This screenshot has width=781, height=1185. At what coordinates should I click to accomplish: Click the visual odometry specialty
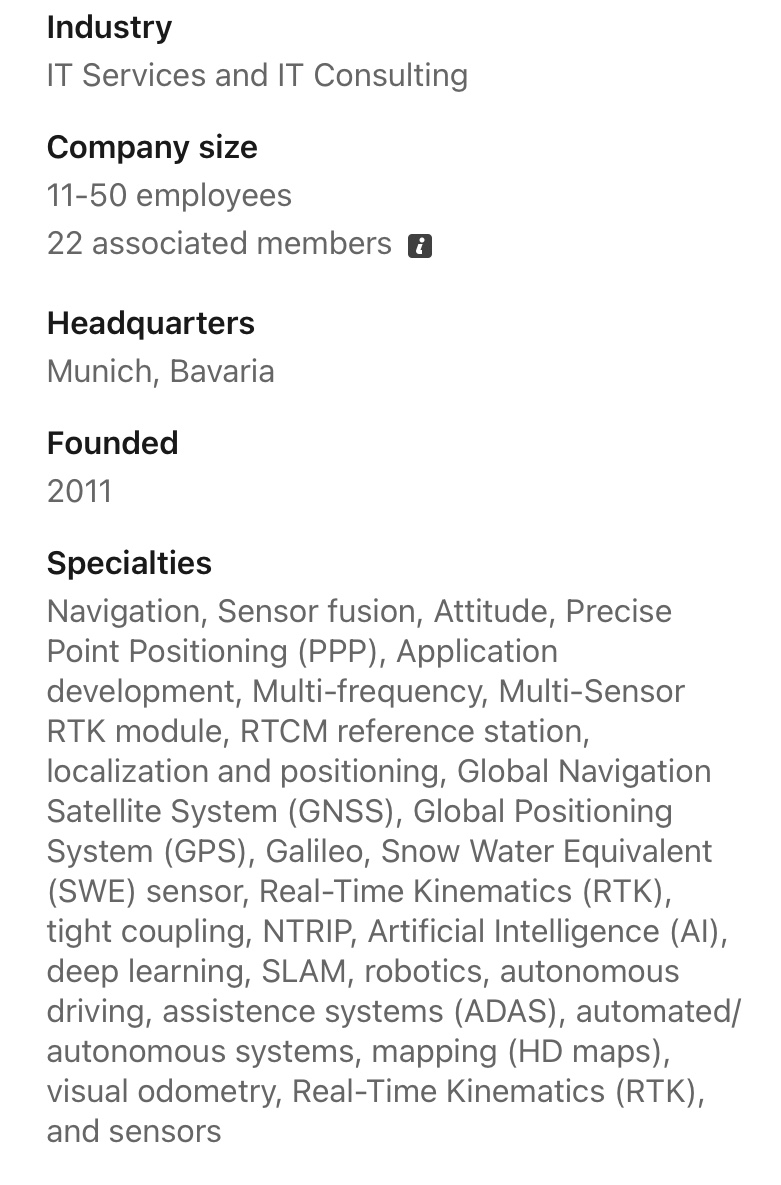pyautogui.click(x=160, y=1091)
